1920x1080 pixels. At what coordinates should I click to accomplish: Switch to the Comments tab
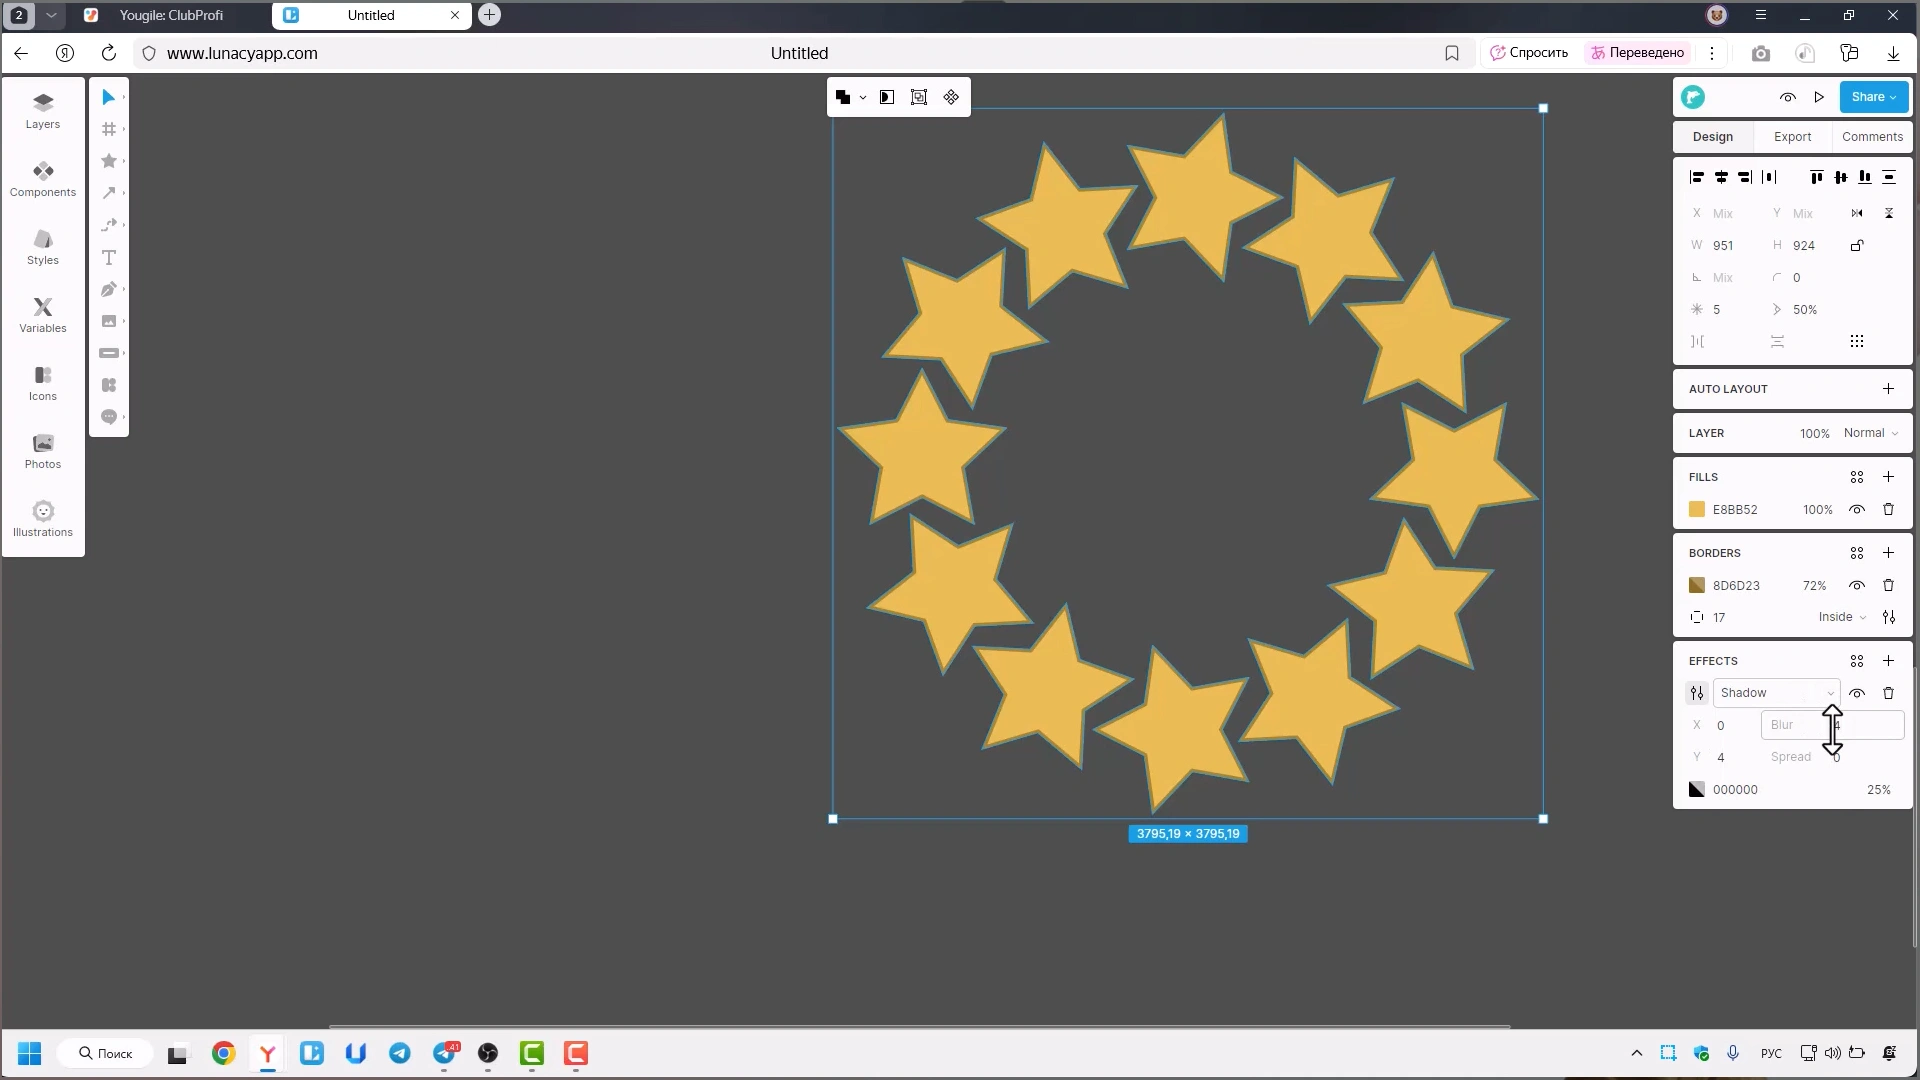1871,136
